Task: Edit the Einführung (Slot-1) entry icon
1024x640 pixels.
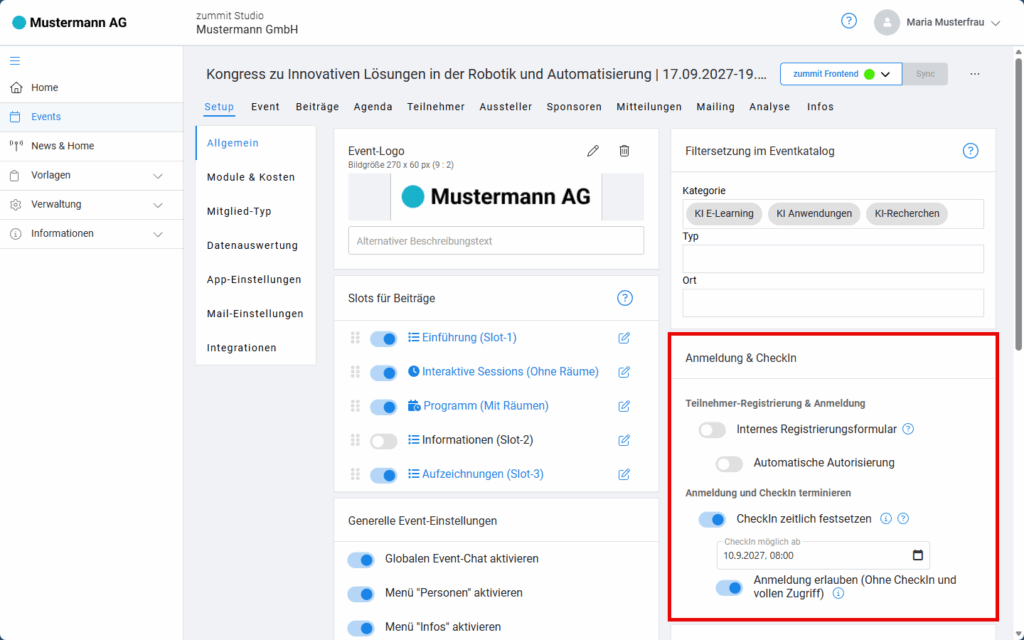Action: pyautogui.click(x=624, y=338)
